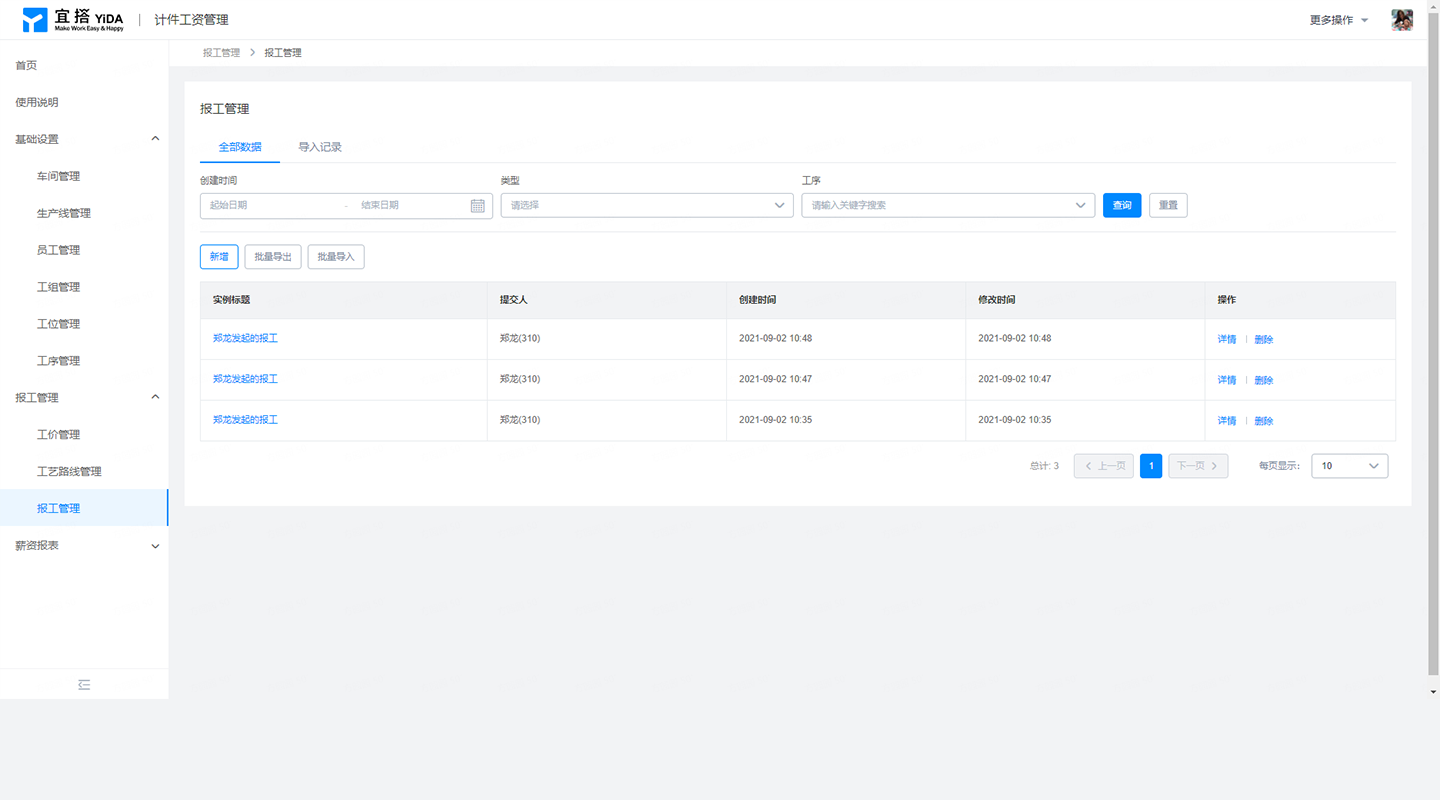Open 郑龙发起的报工 created at 10:47
The height and width of the screenshot is (800, 1440).
coord(245,379)
